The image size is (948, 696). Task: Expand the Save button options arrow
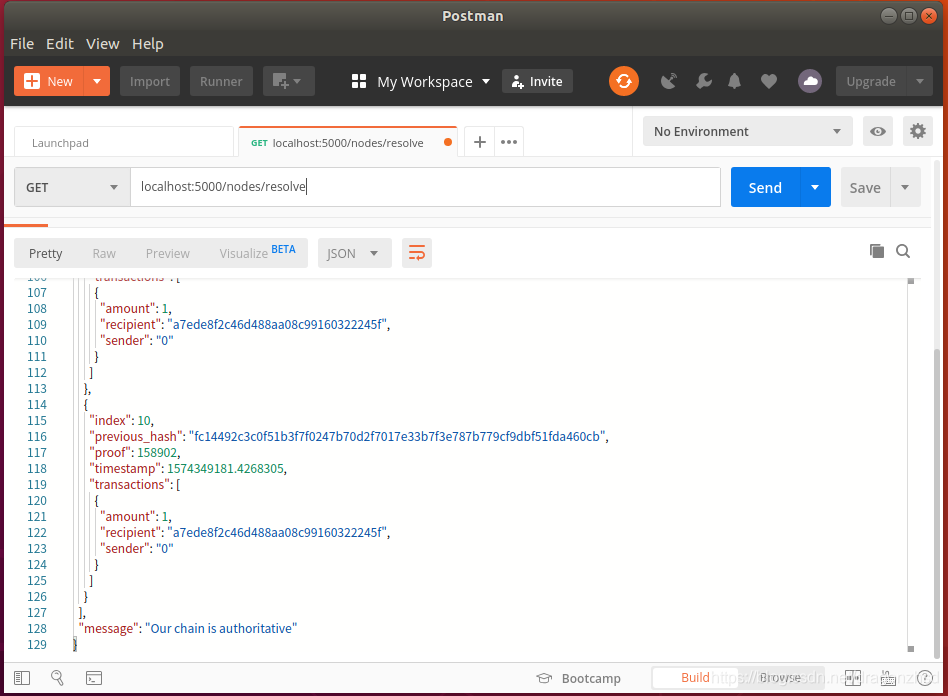coord(905,187)
